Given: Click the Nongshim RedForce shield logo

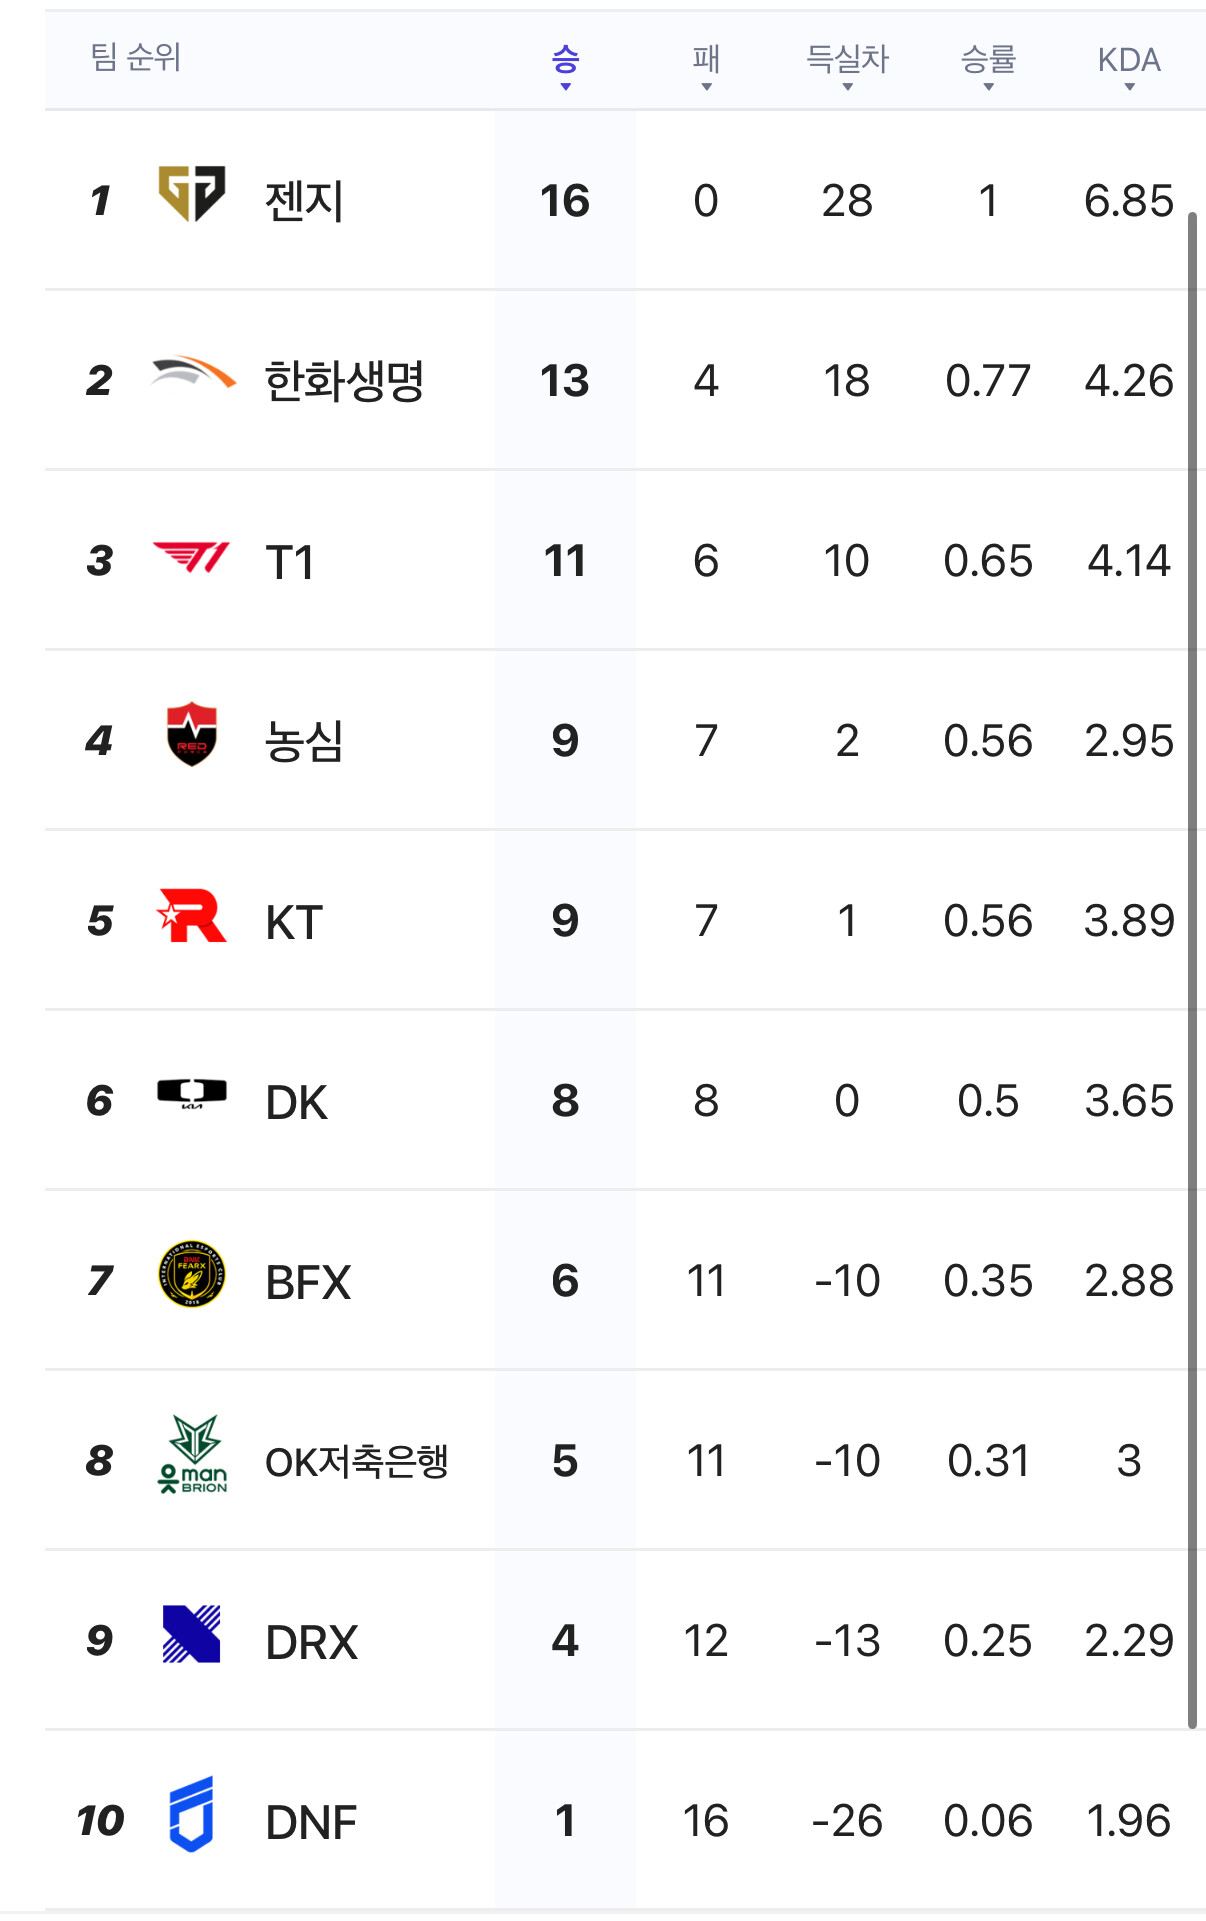Looking at the screenshot, I should (x=191, y=734).
